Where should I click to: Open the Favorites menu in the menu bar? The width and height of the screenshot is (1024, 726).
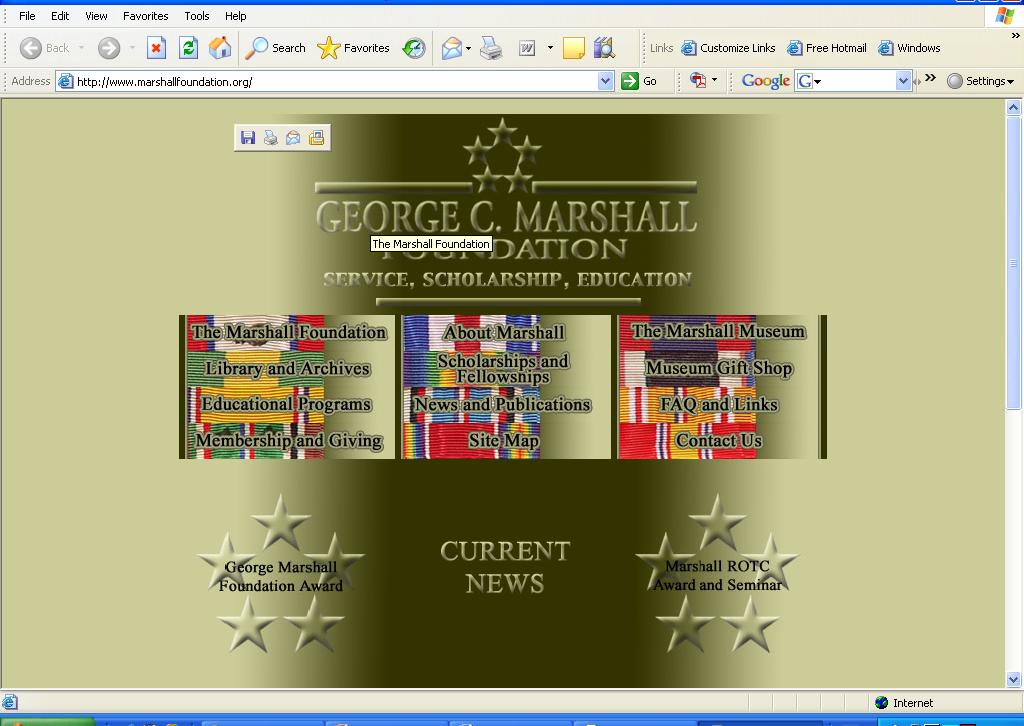coord(145,16)
